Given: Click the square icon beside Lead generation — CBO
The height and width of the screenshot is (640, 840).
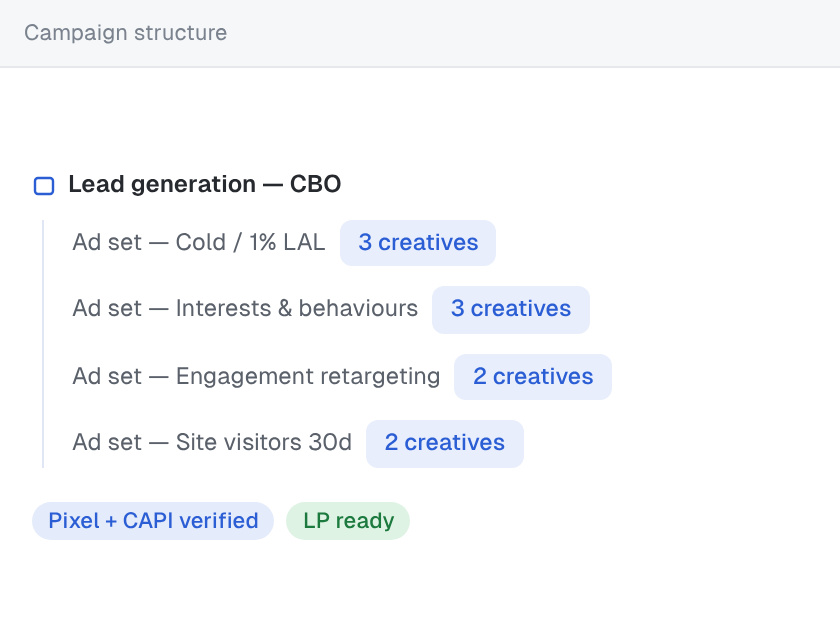Looking at the screenshot, I should pyautogui.click(x=44, y=186).
